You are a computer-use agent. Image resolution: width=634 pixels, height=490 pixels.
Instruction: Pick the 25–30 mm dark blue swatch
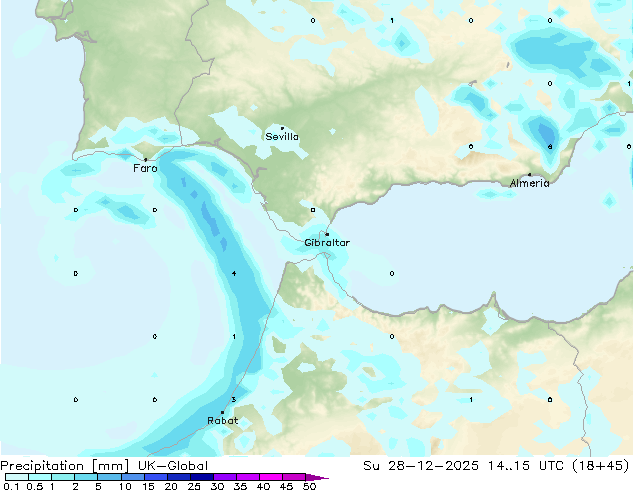202,477
